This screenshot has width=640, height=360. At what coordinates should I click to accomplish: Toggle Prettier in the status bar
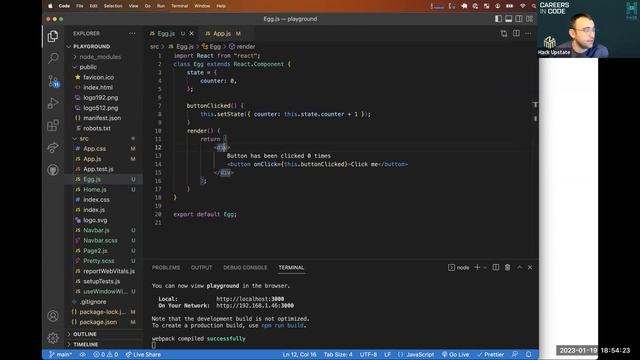point(491,354)
